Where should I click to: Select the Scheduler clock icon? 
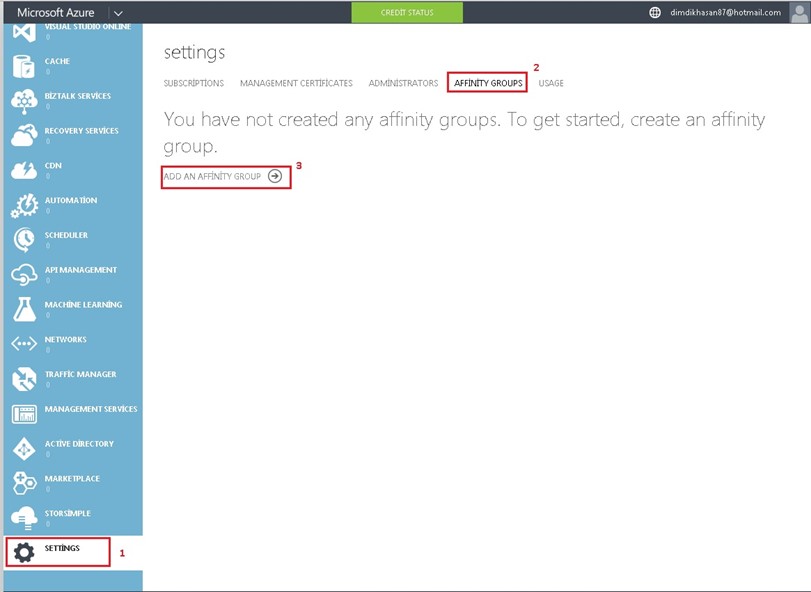click(x=24, y=240)
